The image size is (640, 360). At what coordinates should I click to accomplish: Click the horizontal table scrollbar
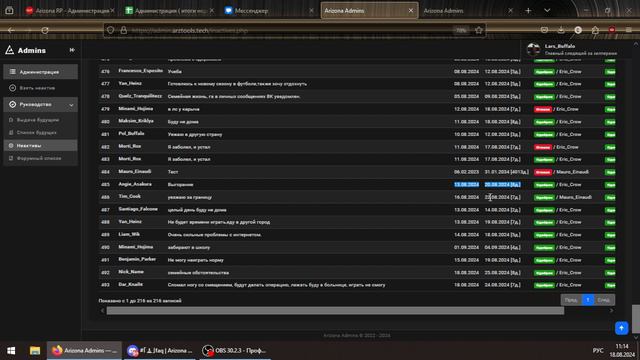(x=336, y=311)
